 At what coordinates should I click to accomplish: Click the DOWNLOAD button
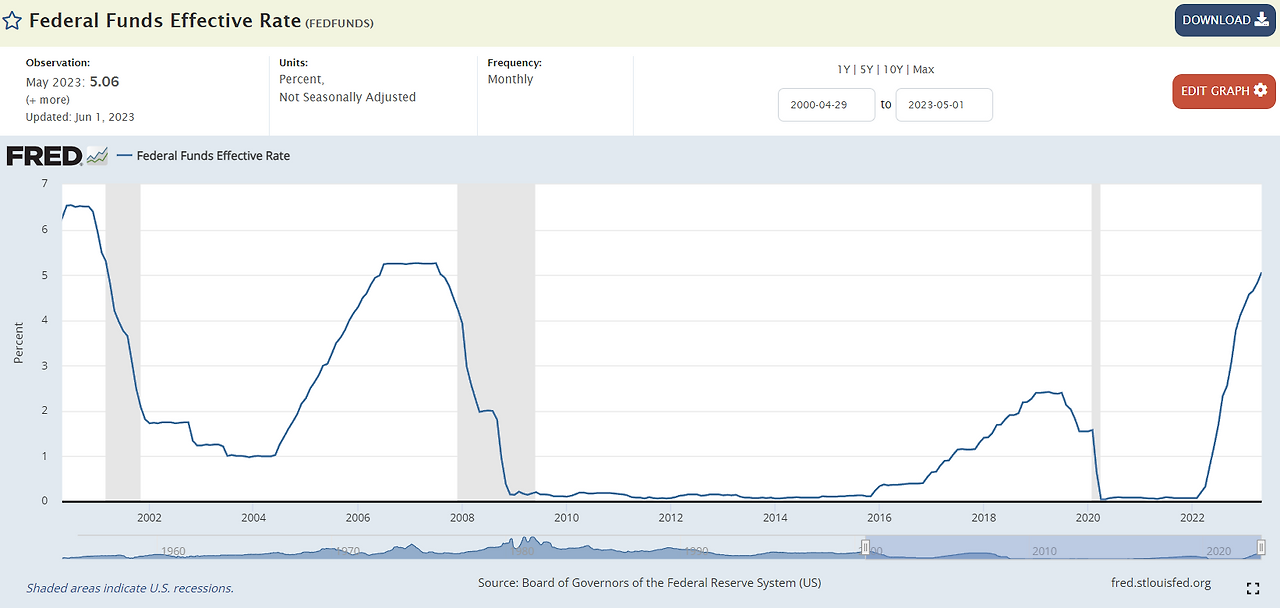[1225, 20]
